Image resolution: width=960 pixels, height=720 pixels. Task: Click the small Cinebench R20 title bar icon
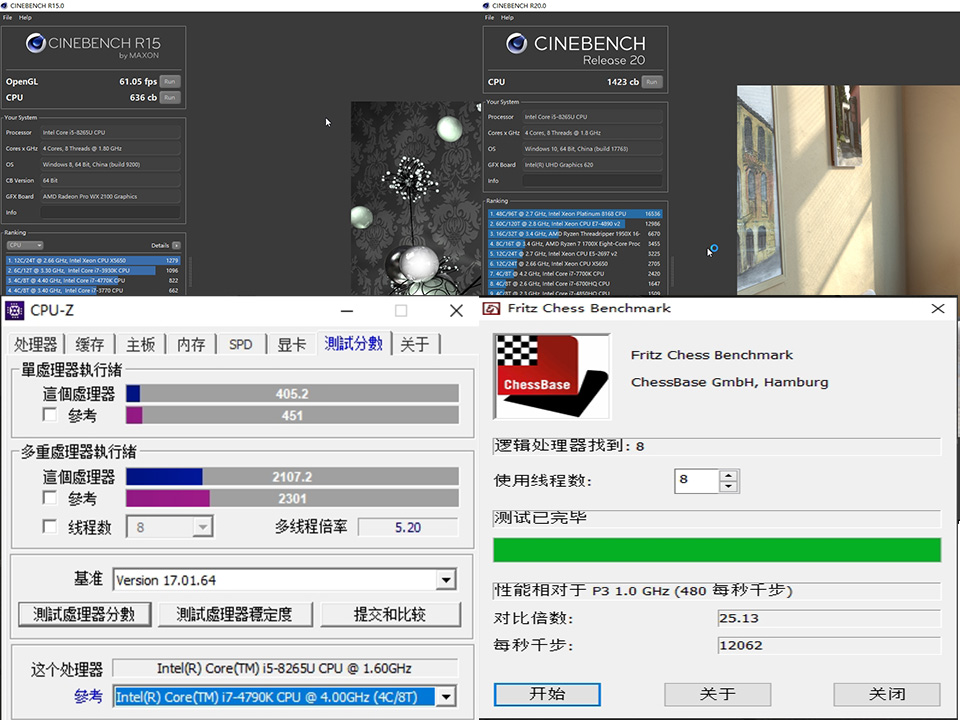486,5
